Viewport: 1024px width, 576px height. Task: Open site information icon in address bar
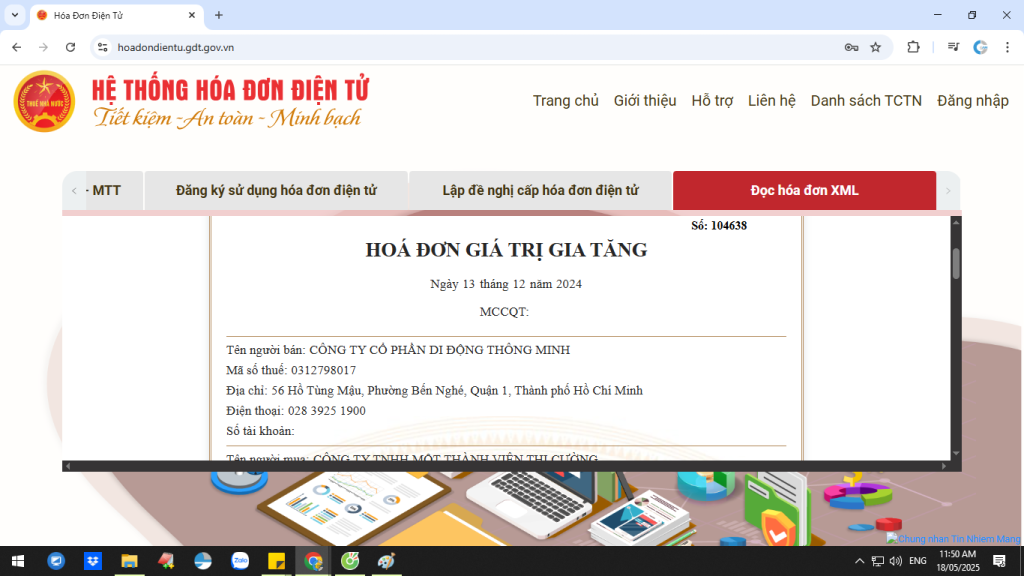[x=103, y=47]
